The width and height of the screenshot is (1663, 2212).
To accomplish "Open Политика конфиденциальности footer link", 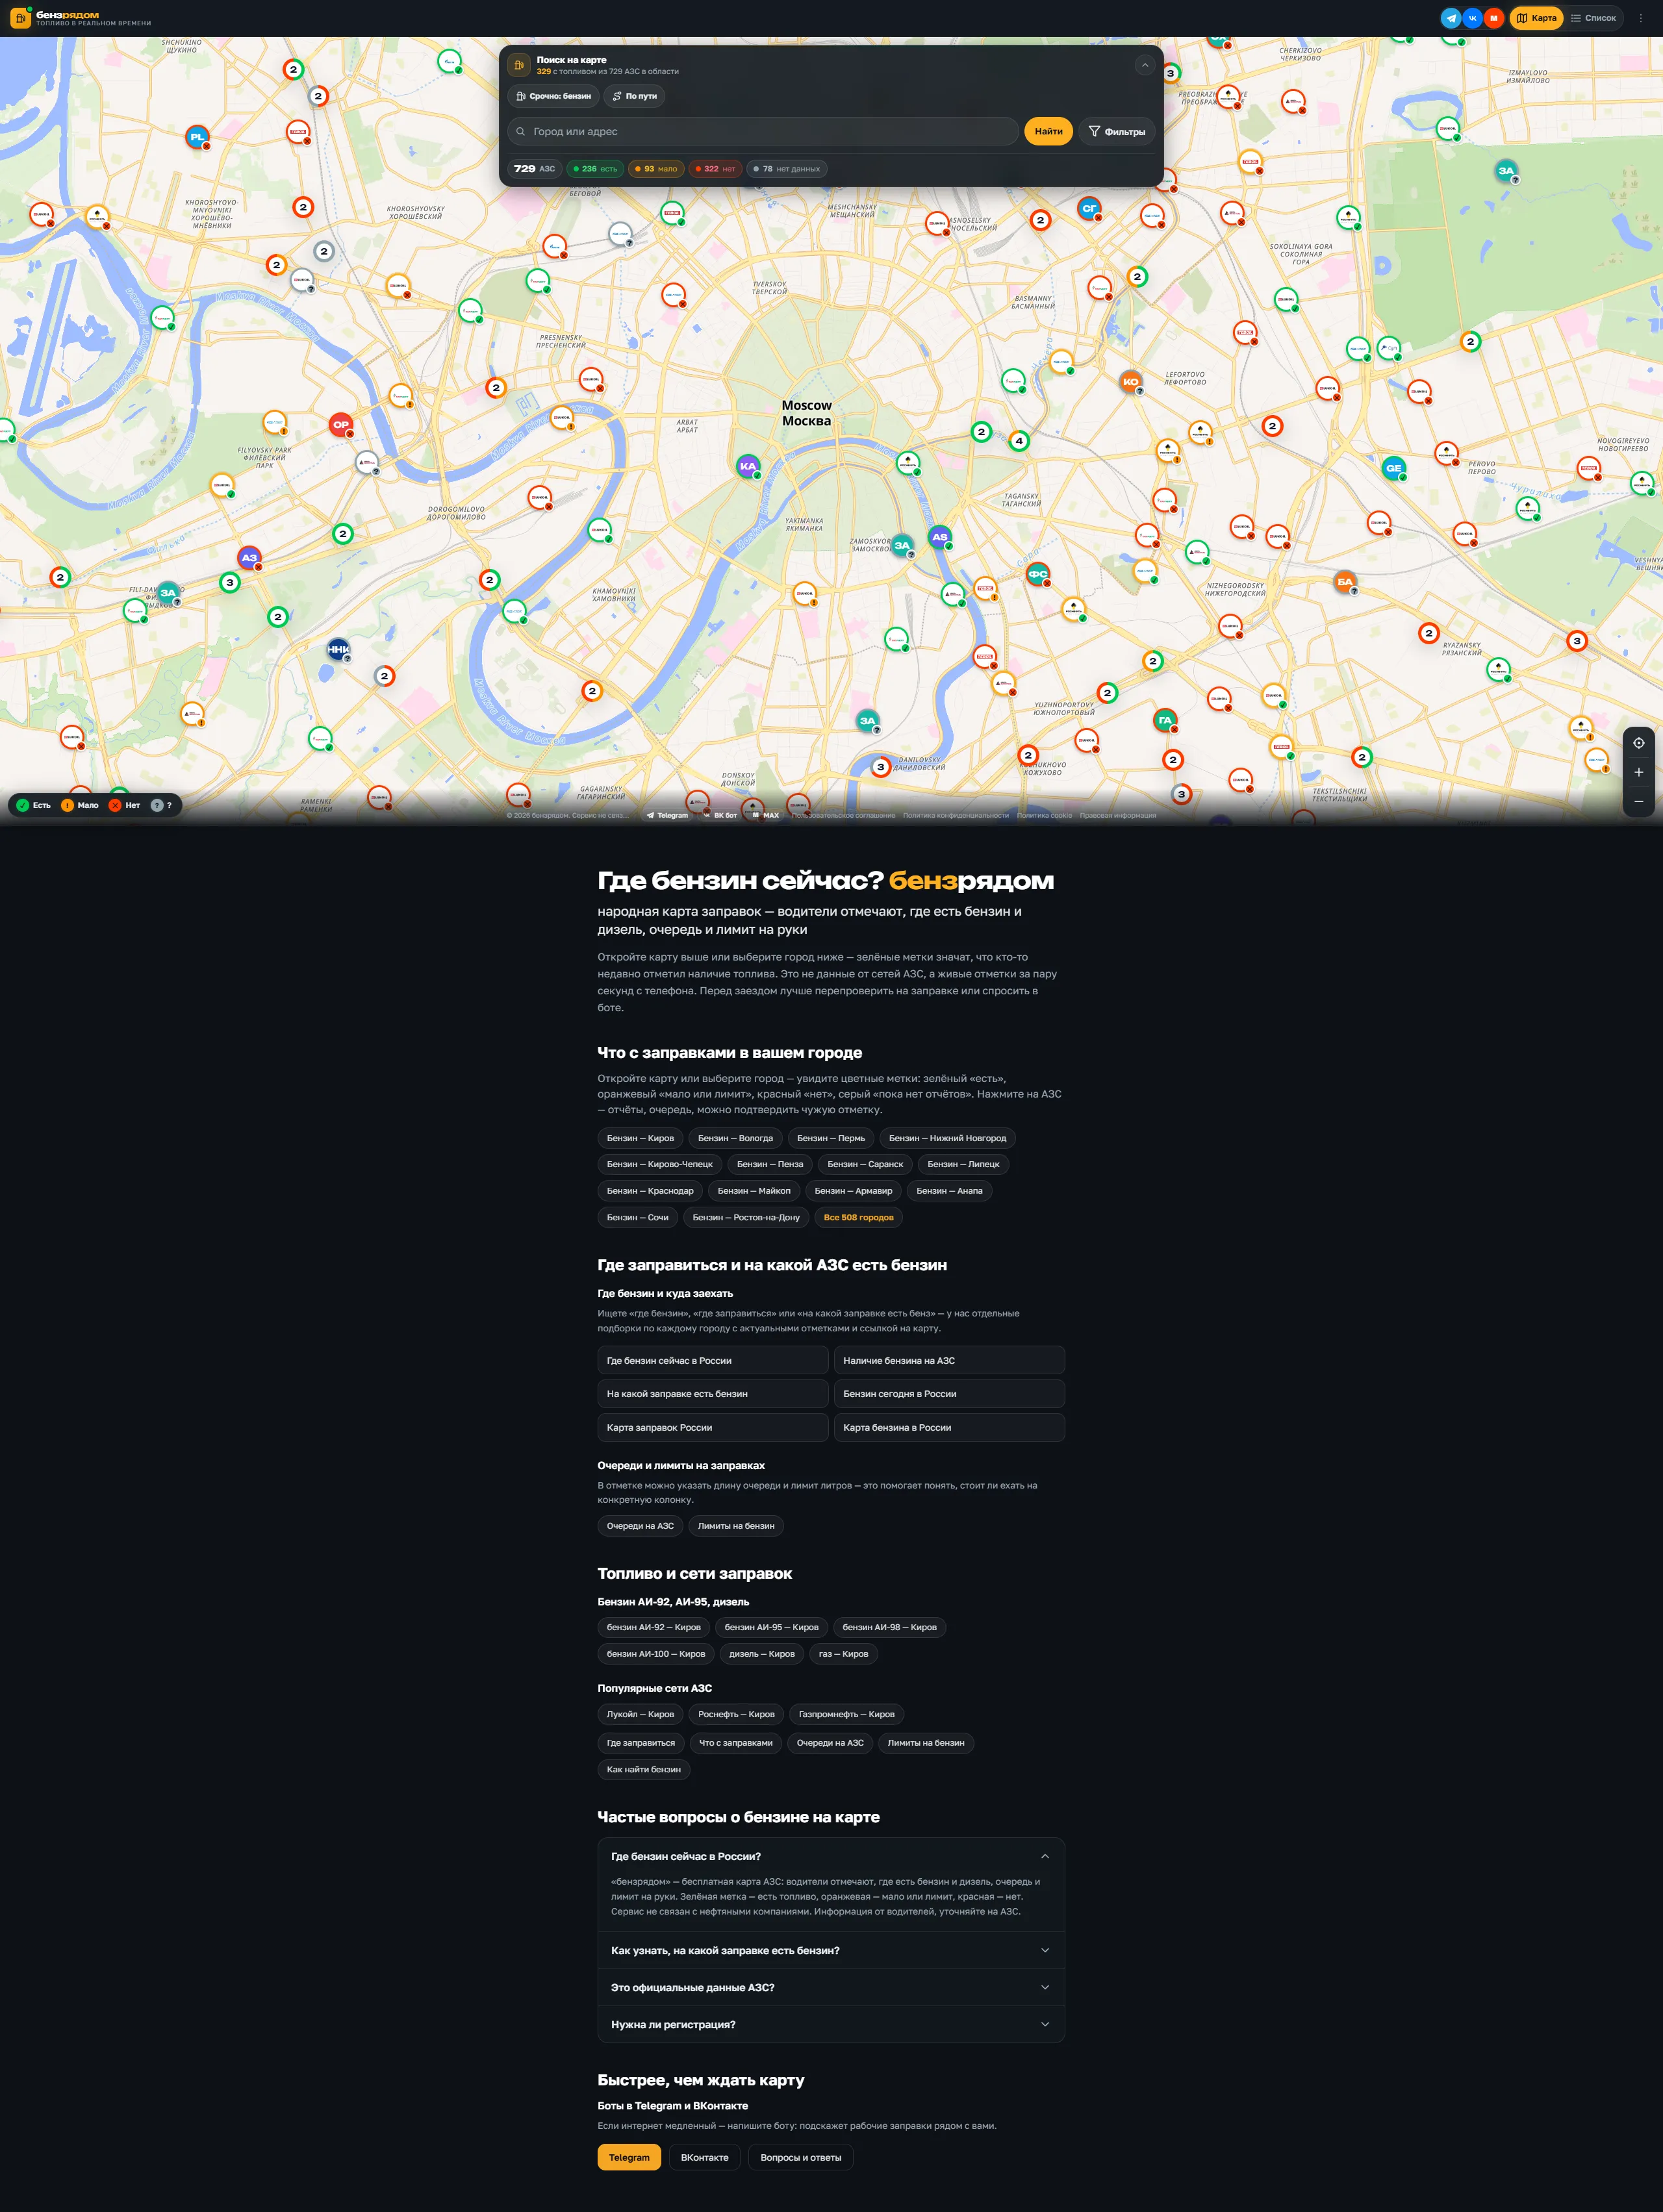I will click(955, 815).
